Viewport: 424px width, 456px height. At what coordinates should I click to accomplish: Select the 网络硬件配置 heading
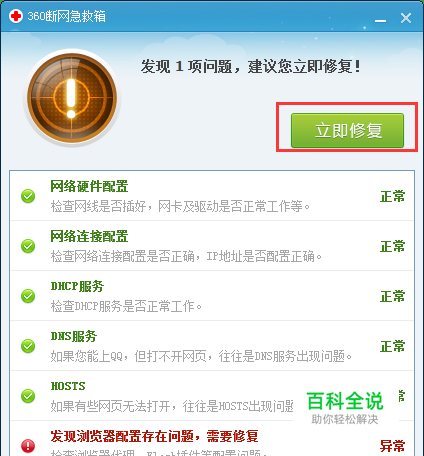[89, 186]
